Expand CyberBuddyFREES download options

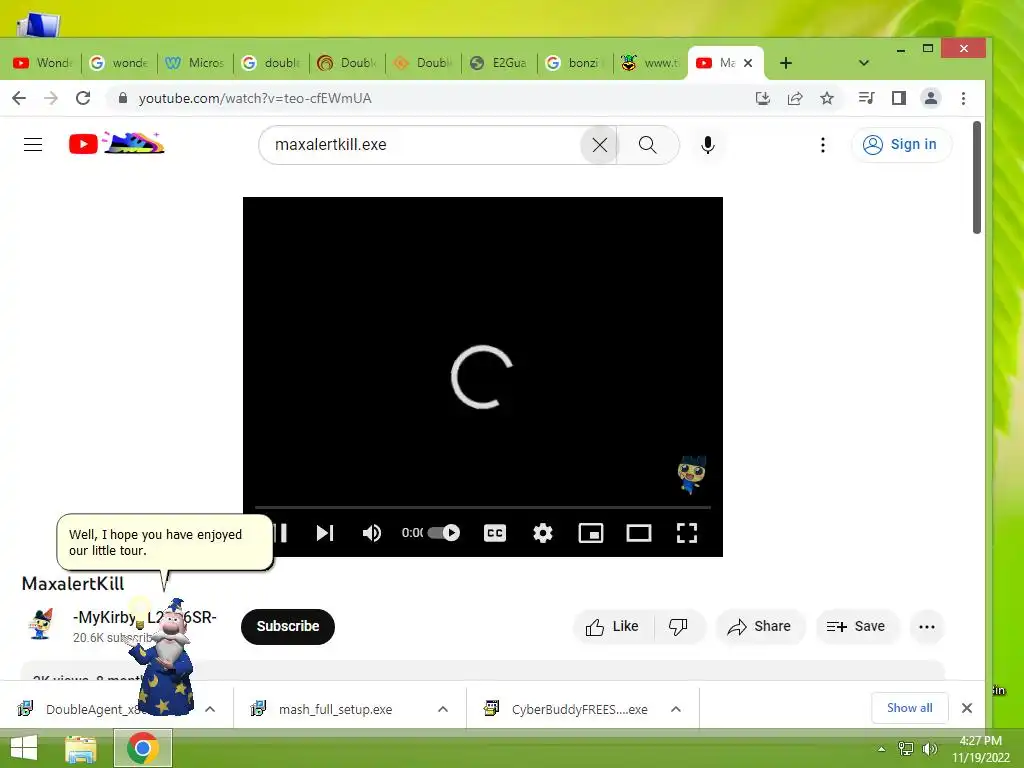[676, 709]
